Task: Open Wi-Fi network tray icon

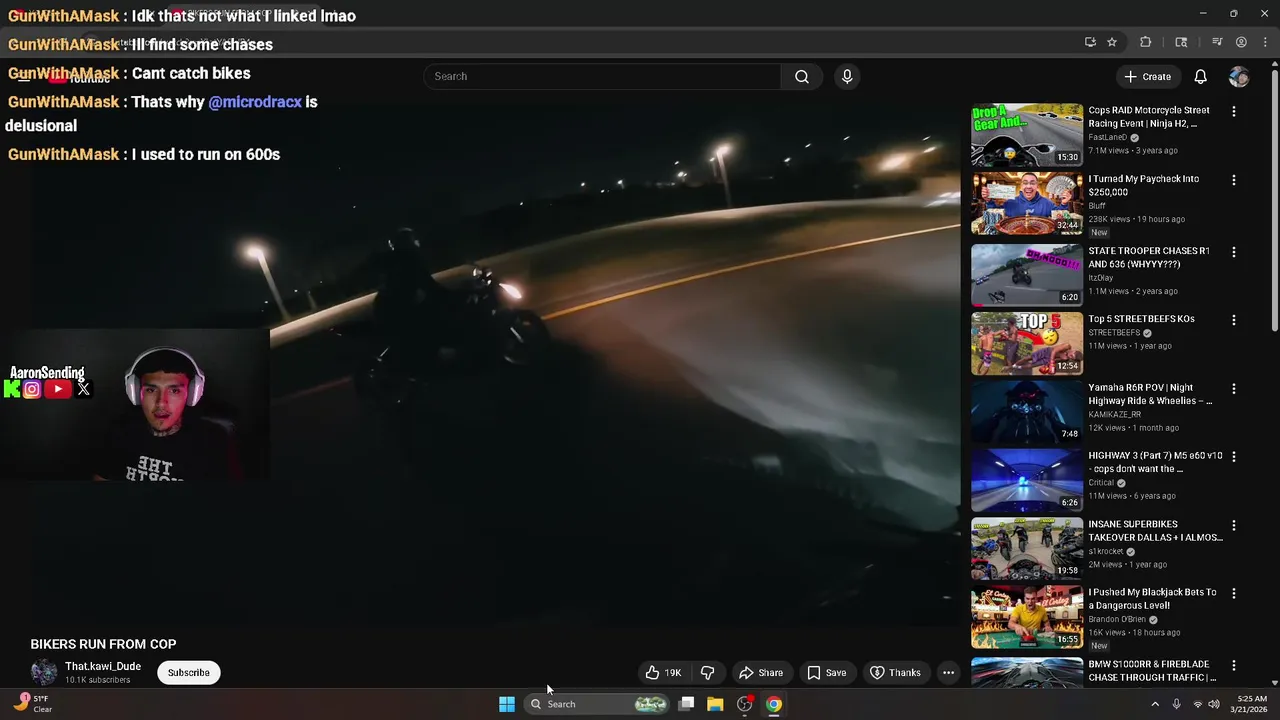Action: coord(1198,704)
